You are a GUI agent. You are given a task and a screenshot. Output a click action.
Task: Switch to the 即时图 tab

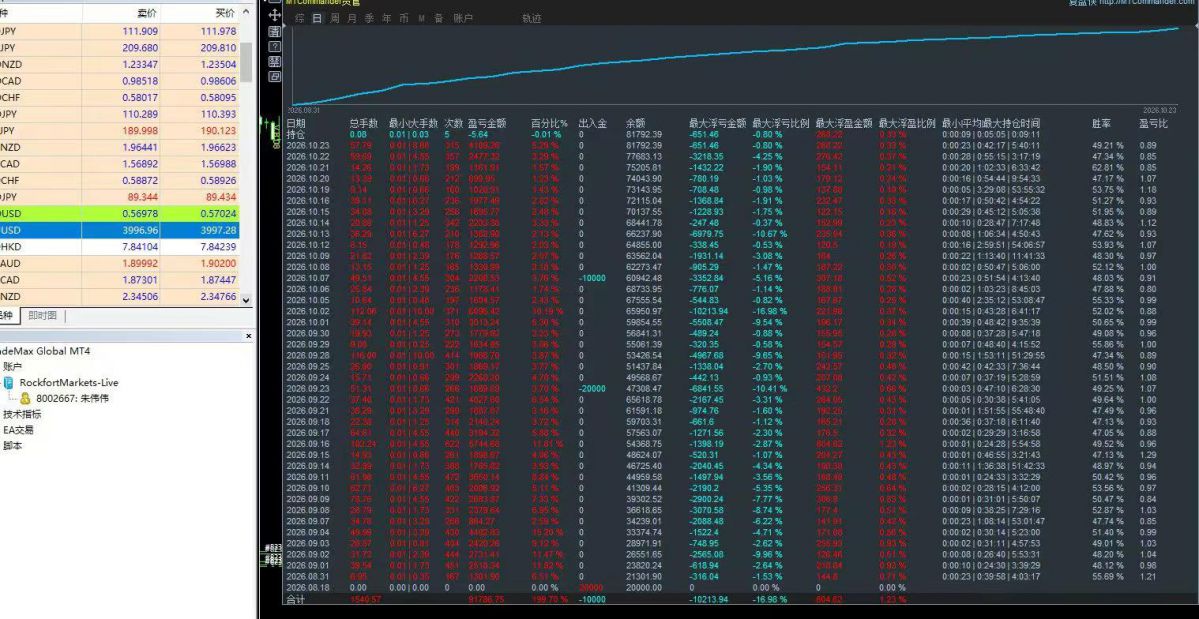click(43, 315)
